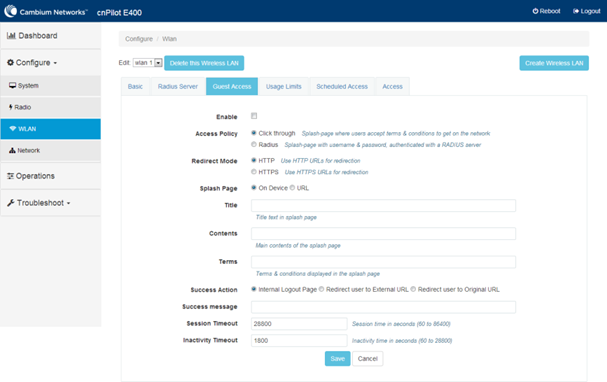Click the Inactivity Timeout field
Viewport: 607px width, 382px height.
[x=299, y=341]
